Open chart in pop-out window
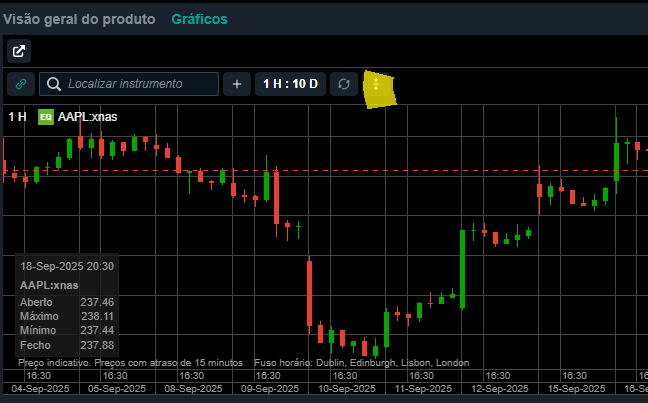This screenshot has height=403, width=648. (x=20, y=51)
